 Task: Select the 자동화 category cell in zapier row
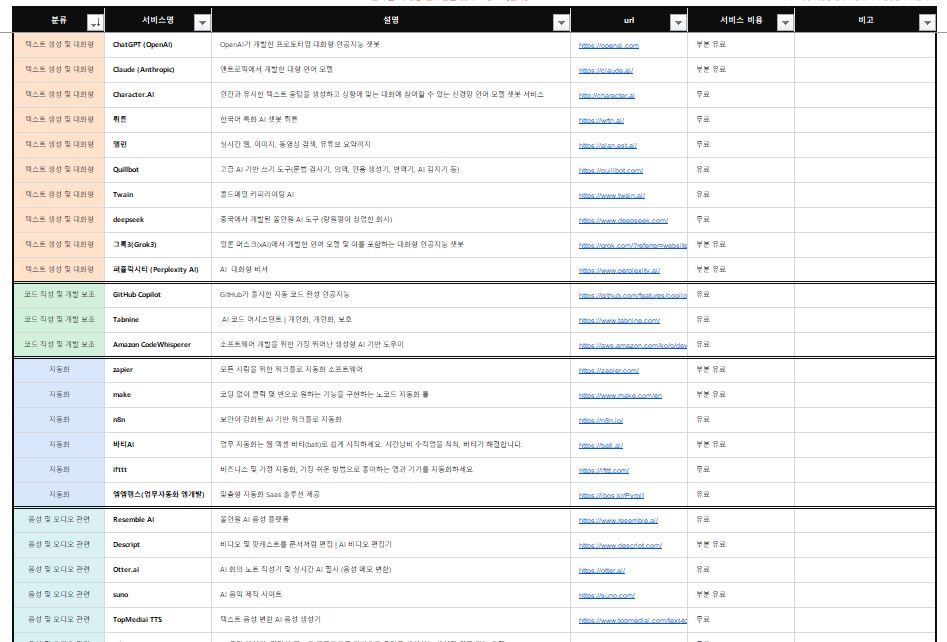[x=59, y=370]
